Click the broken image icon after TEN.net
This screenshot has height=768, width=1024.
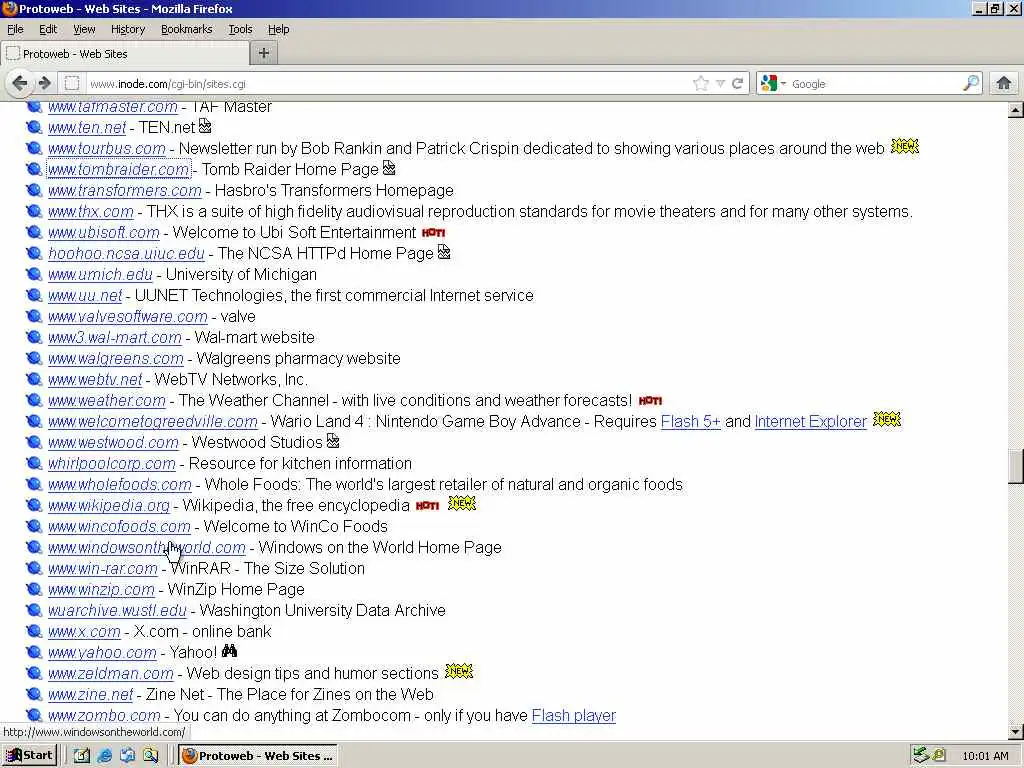(205, 125)
